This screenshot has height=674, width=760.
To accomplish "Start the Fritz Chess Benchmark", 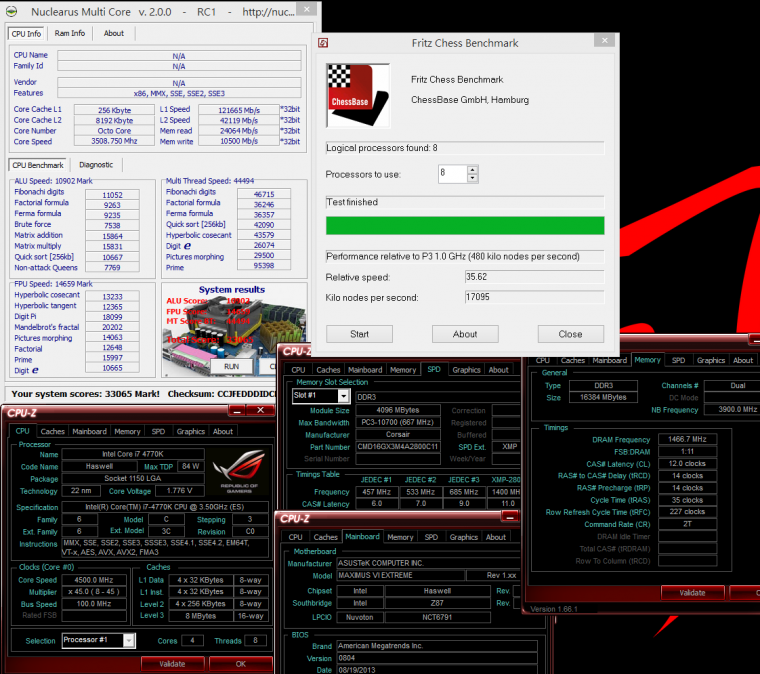I will 359,334.
